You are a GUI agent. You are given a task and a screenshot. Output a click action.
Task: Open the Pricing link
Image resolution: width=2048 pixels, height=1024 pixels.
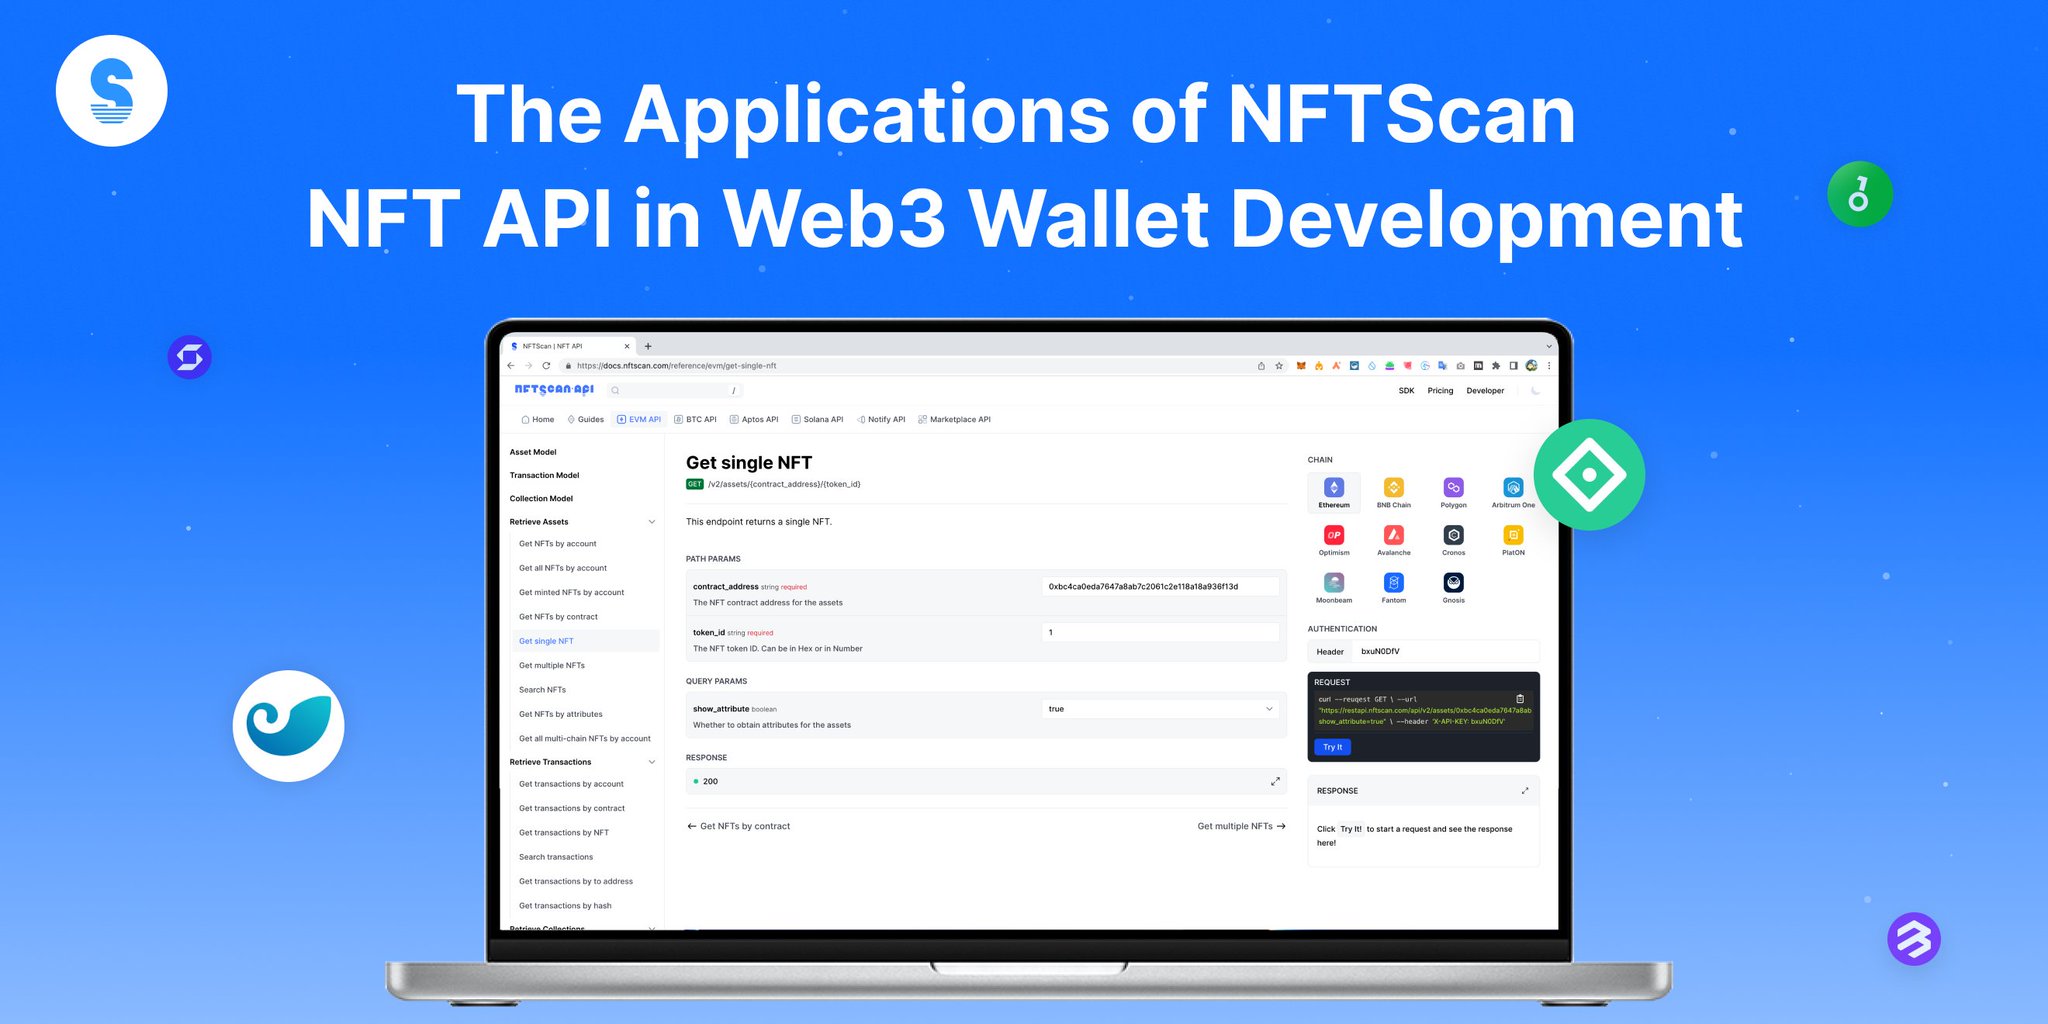pyautogui.click(x=1440, y=391)
